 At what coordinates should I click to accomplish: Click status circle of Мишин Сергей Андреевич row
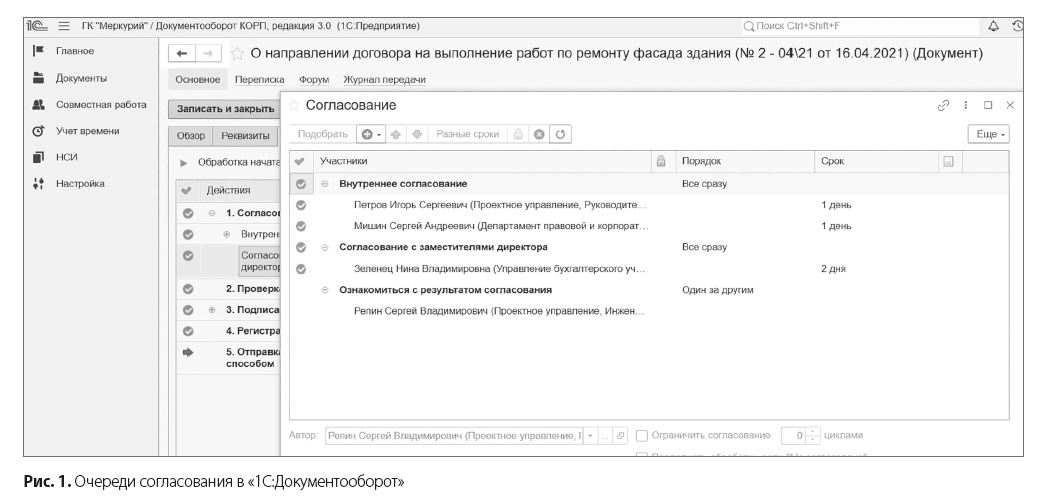(x=301, y=226)
